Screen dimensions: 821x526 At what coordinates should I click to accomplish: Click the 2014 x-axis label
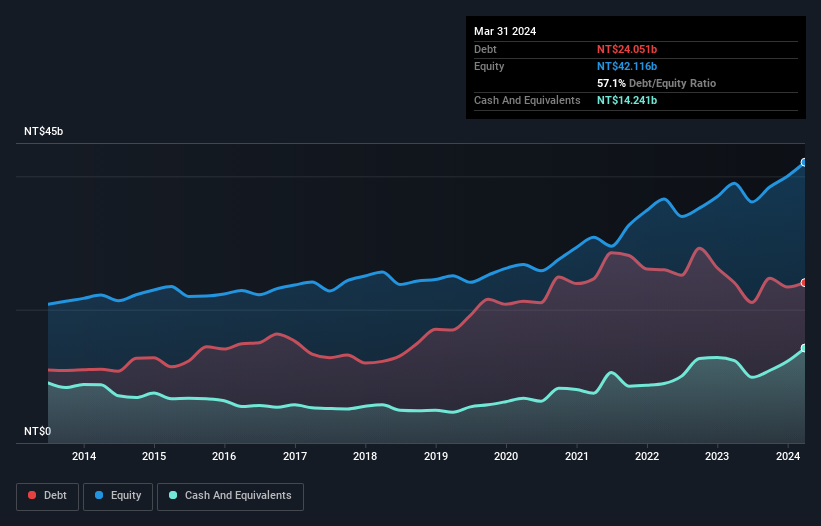click(84, 456)
